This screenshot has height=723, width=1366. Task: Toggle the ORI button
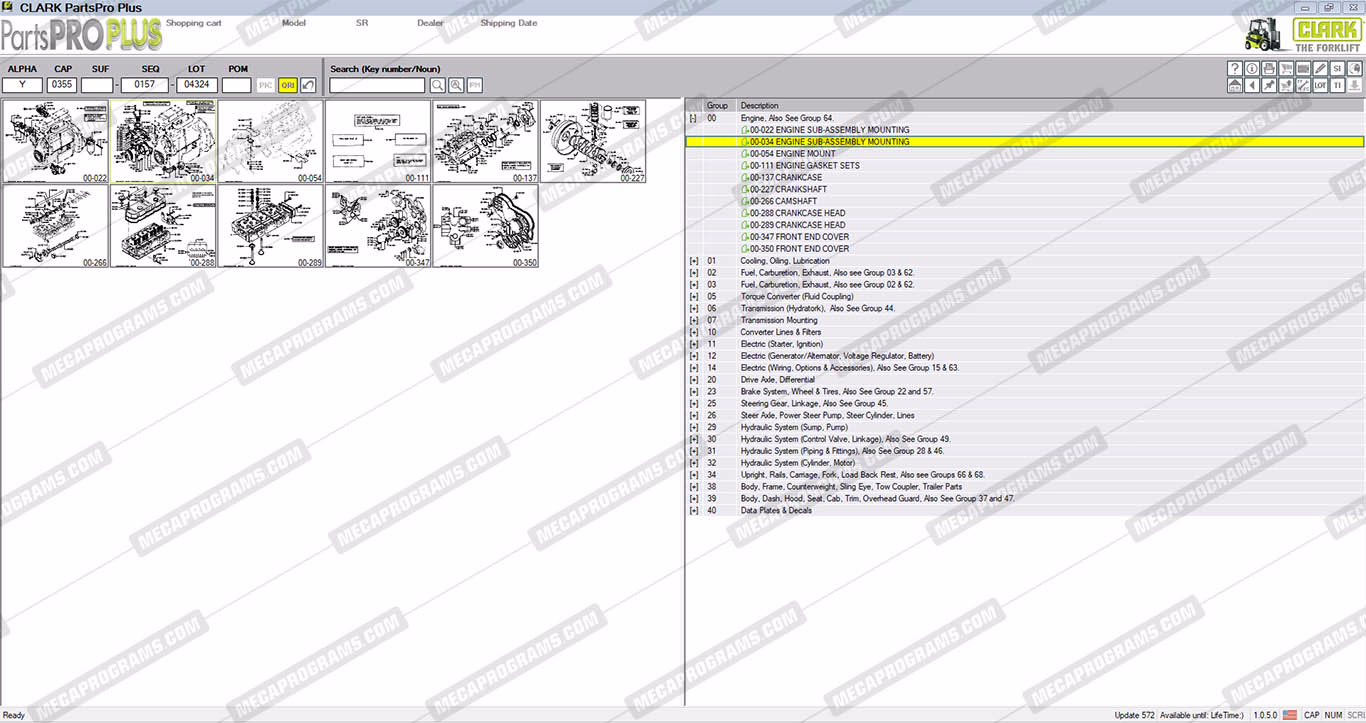point(288,85)
